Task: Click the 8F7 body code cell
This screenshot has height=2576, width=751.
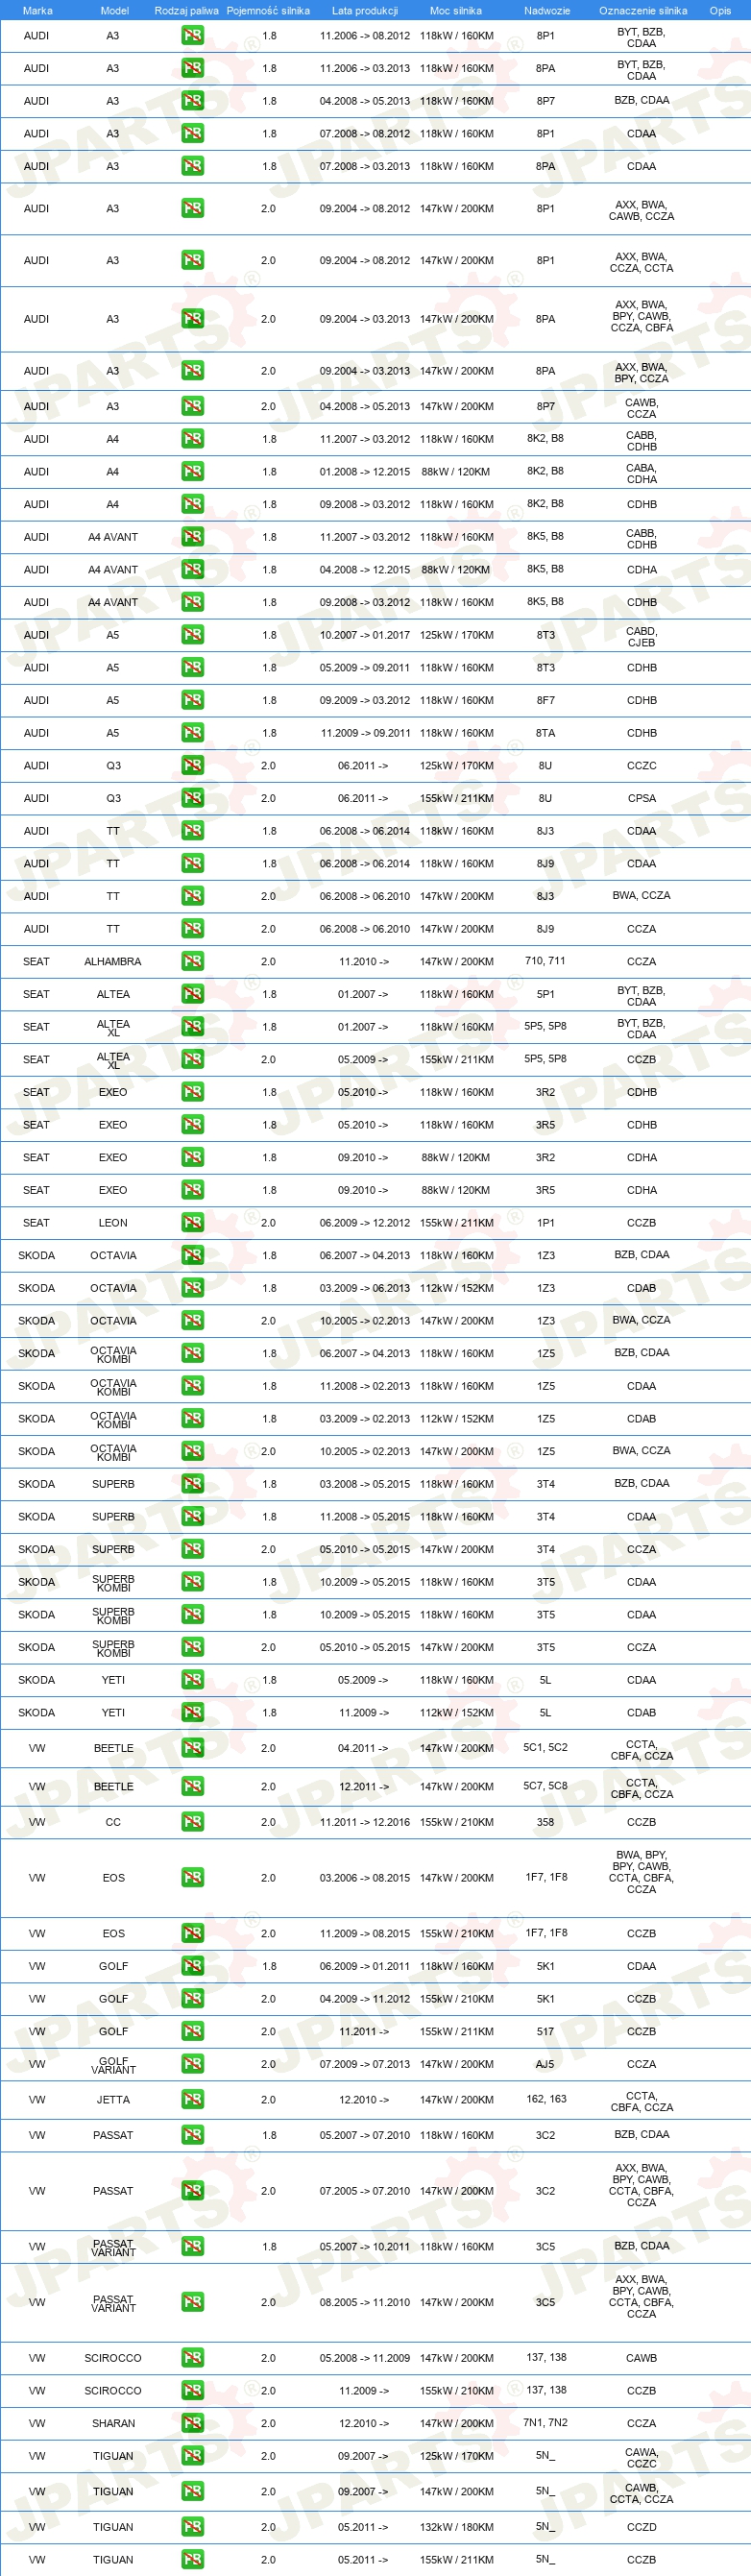Action: [545, 700]
